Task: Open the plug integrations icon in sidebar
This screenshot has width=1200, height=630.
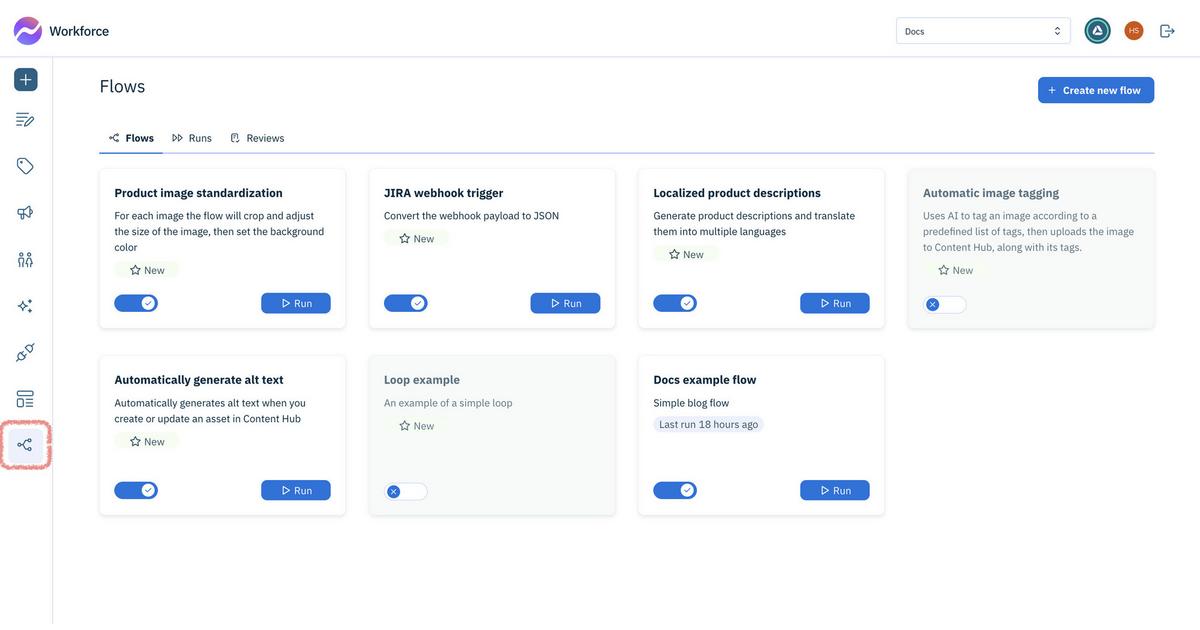Action: (x=26, y=352)
